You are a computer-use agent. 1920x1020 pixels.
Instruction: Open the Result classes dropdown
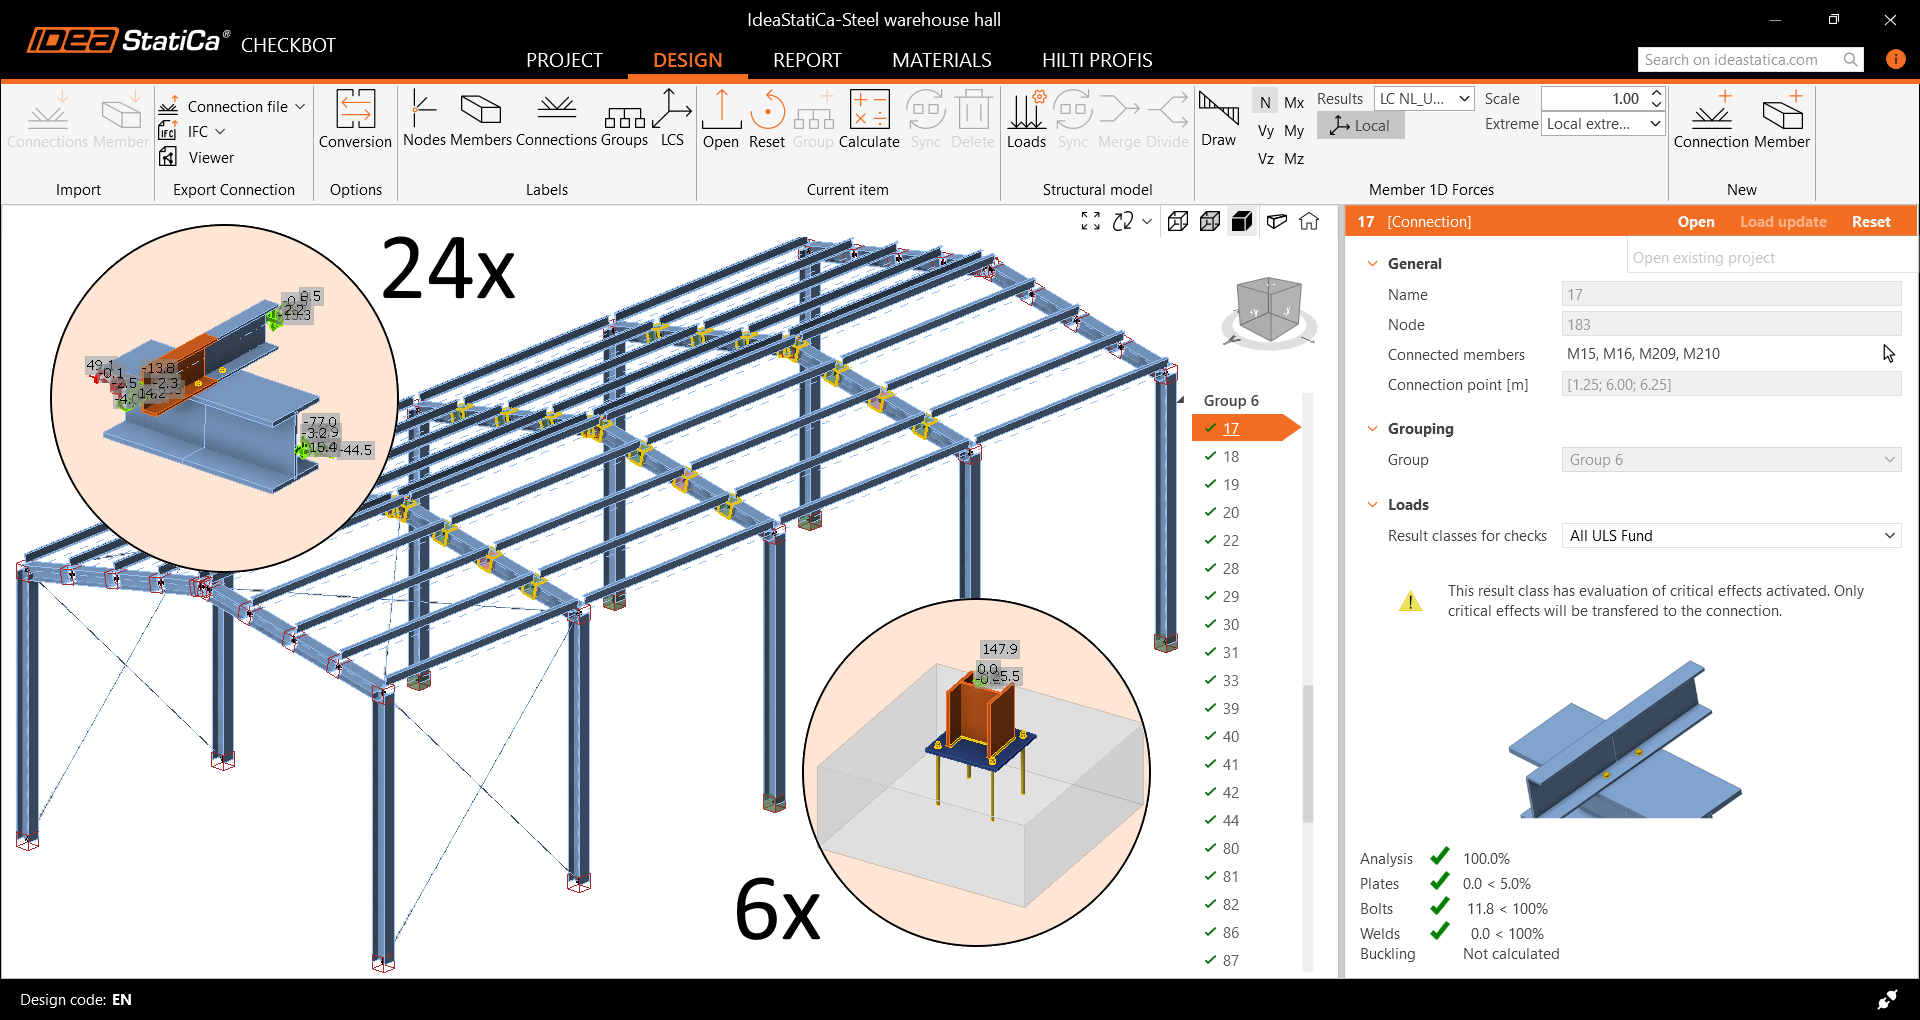coord(1731,536)
